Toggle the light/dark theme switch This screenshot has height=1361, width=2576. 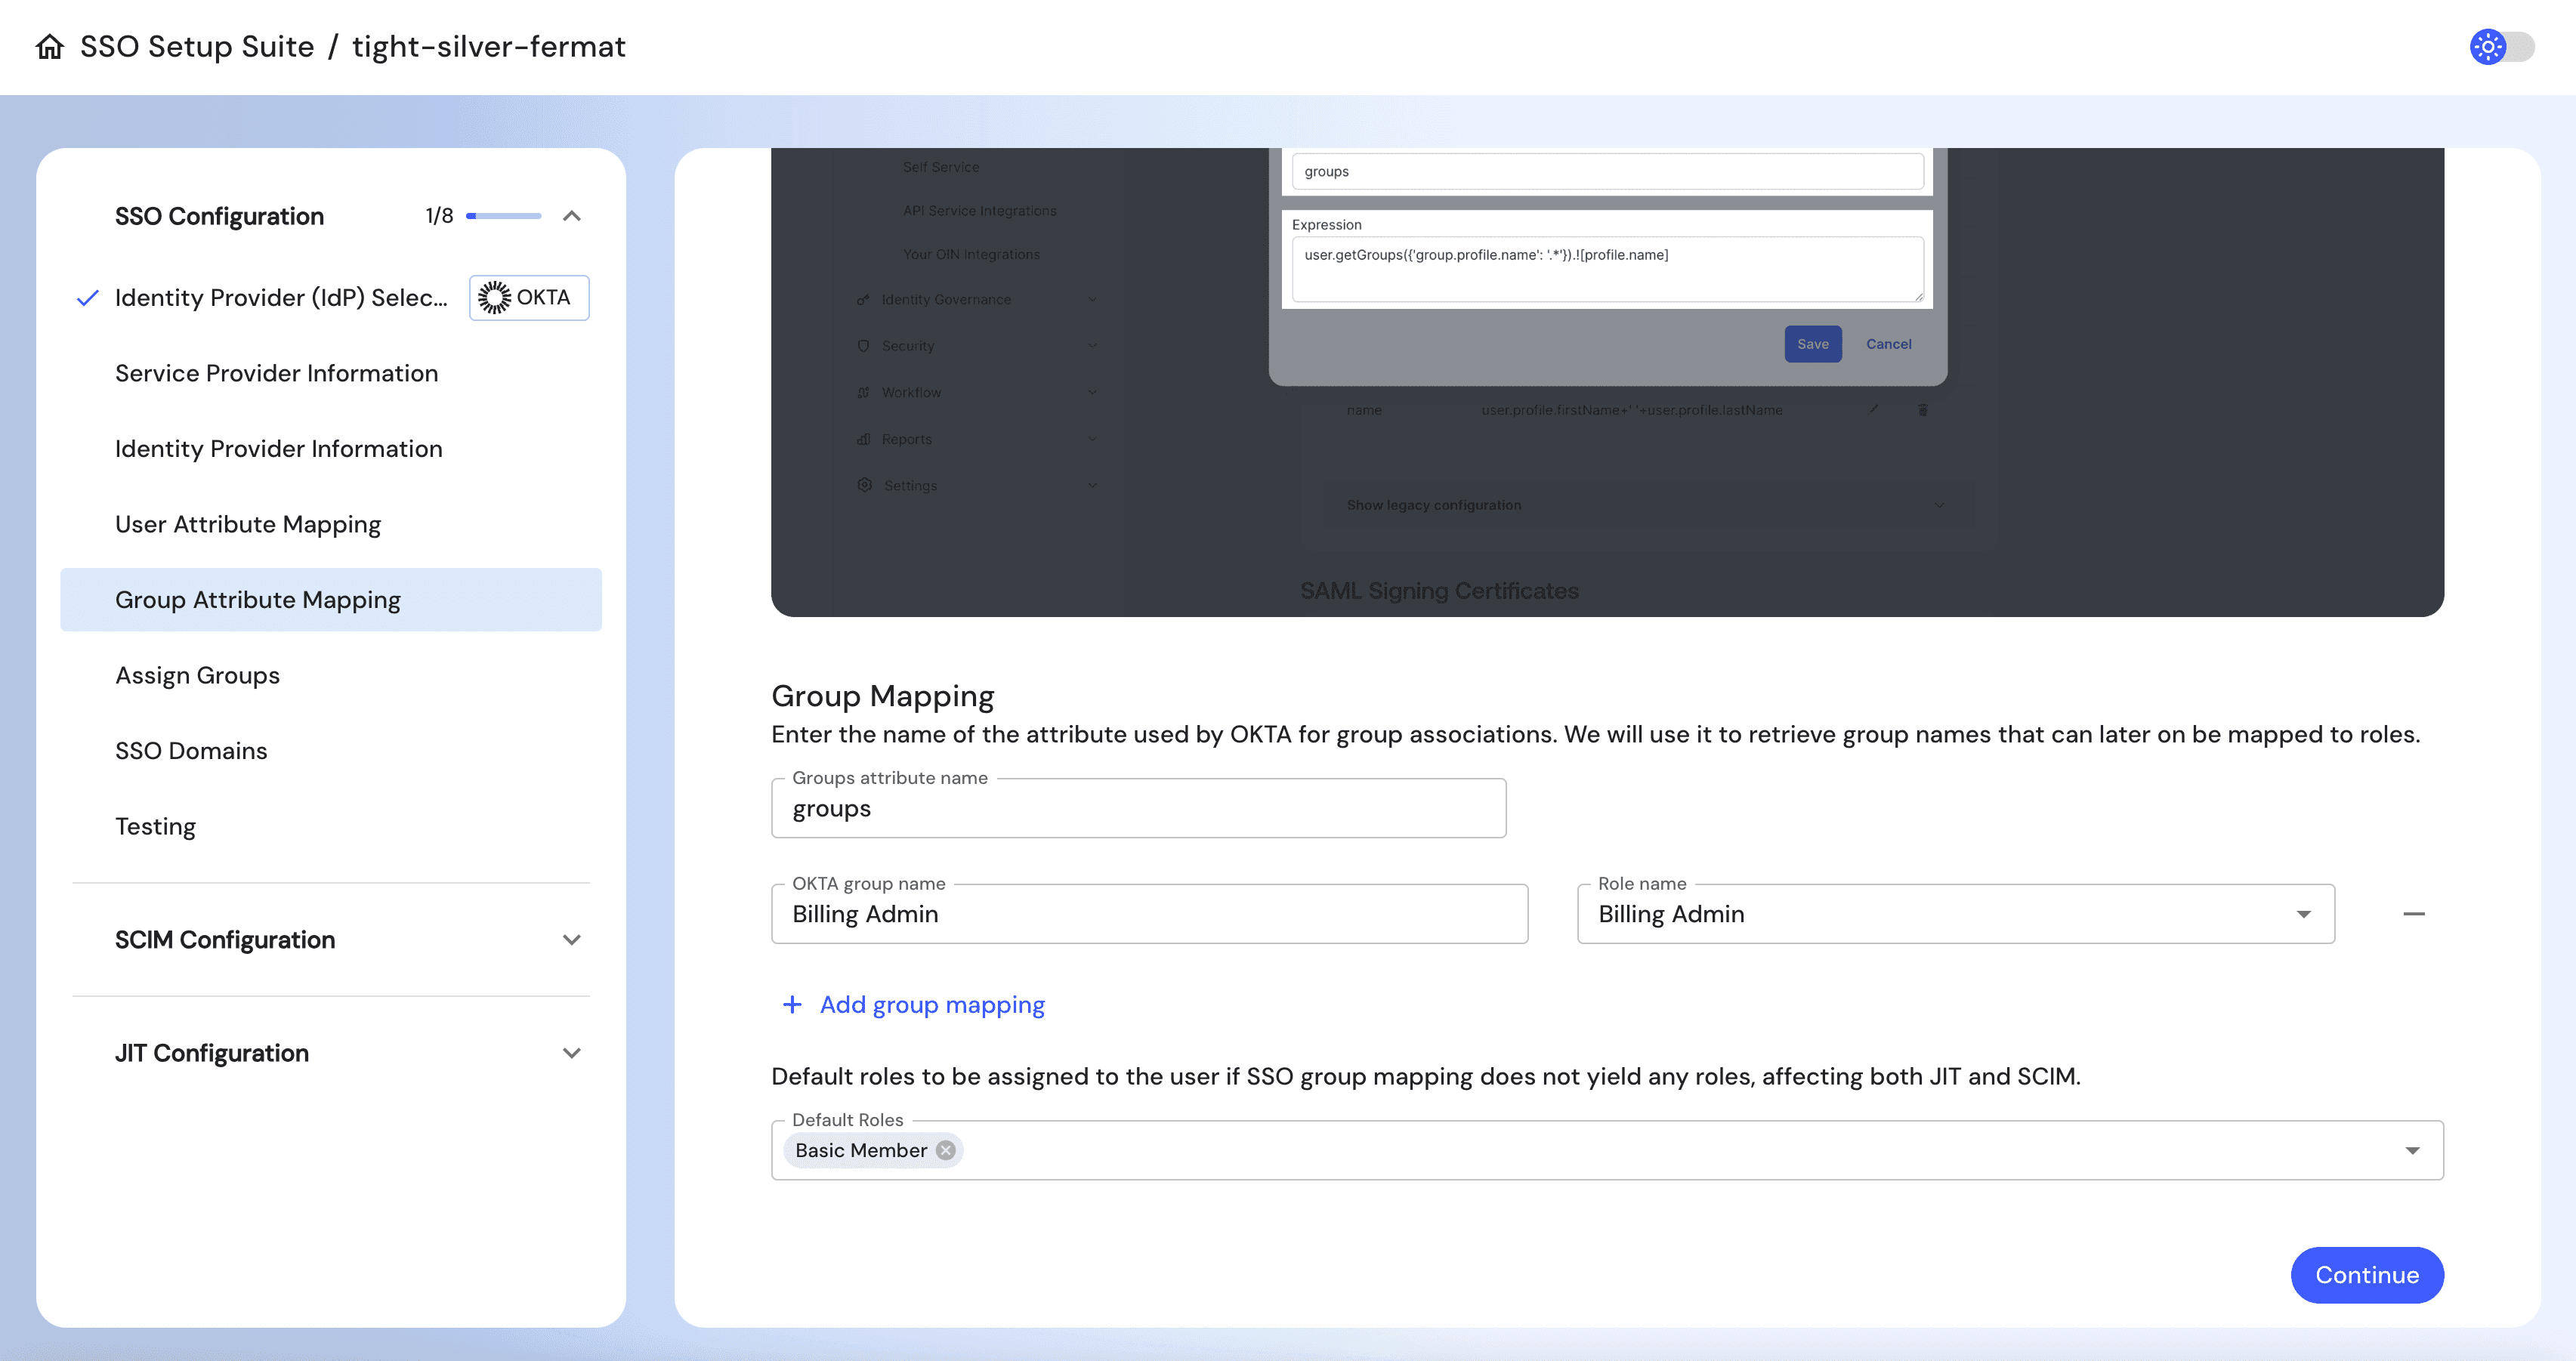click(x=2501, y=47)
